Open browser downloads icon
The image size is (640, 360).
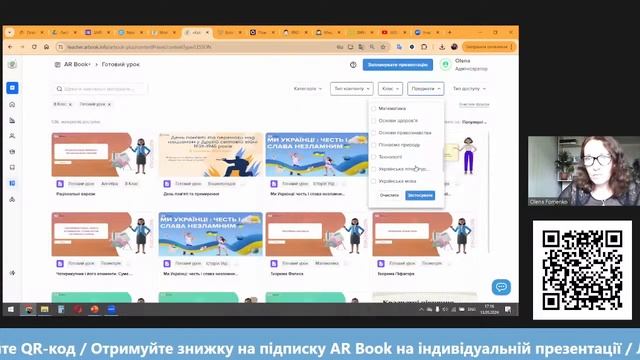point(442,47)
